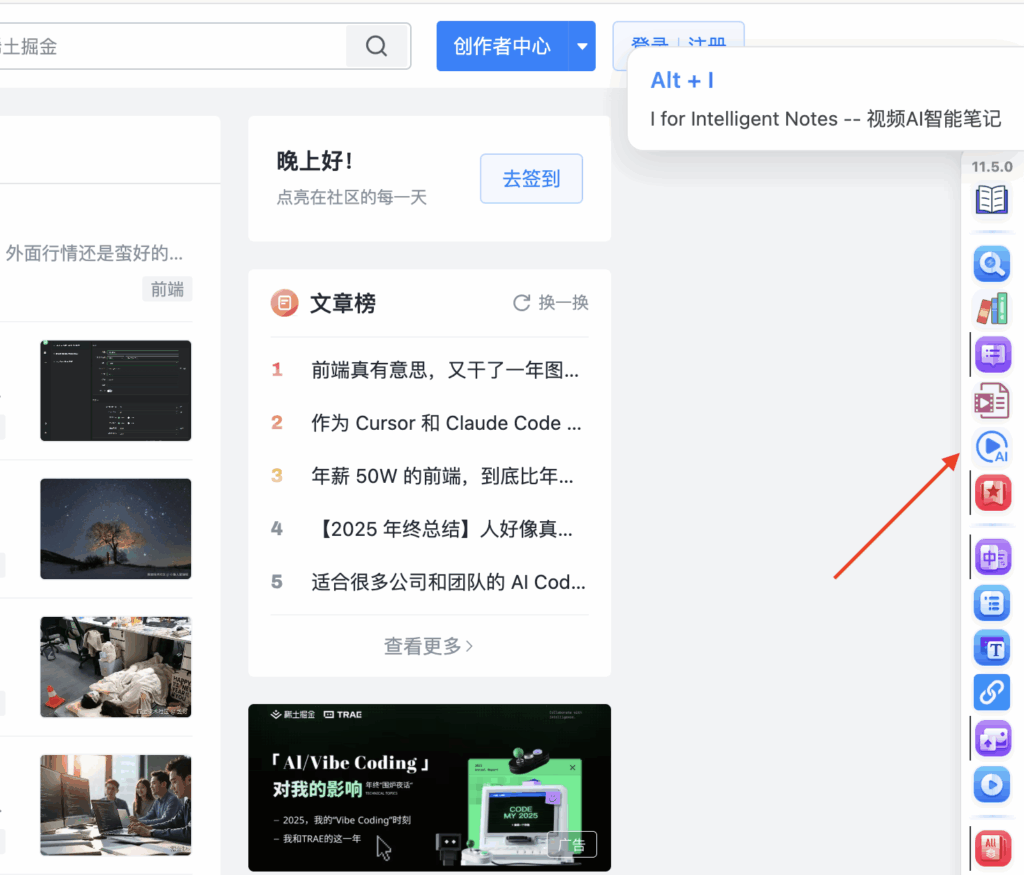Click the 去签到 check-in button
The width and height of the screenshot is (1024, 875).
pyautogui.click(x=531, y=179)
